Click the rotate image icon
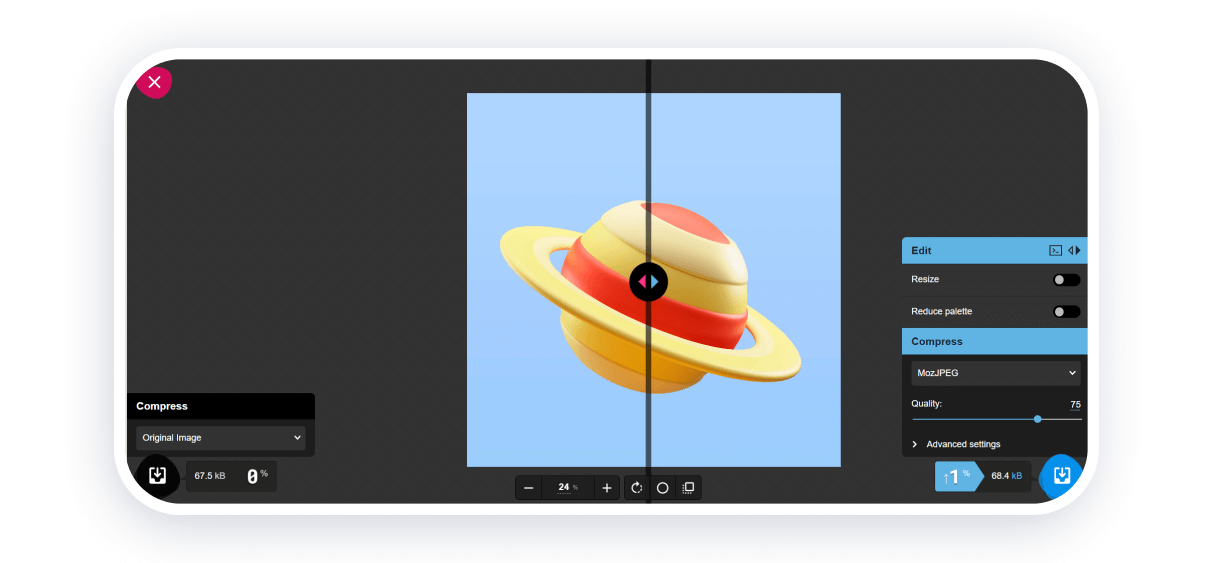Screen dimensions: 1213x563 [x=637, y=488]
